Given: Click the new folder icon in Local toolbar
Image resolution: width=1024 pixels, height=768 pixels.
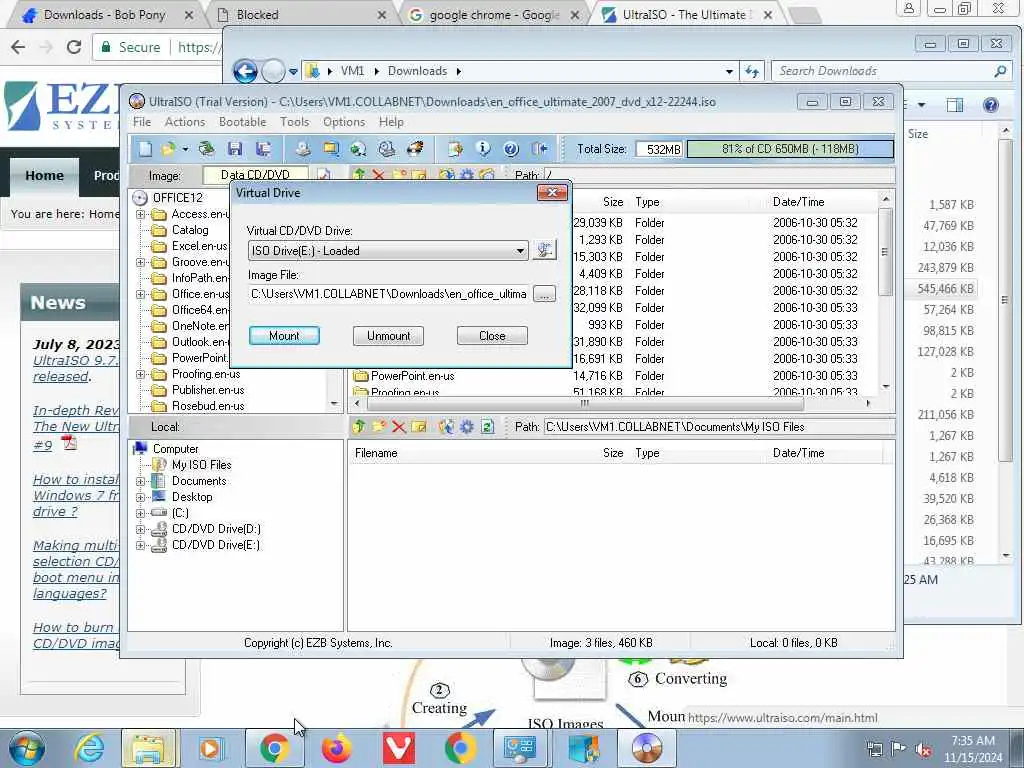Looking at the screenshot, I should (379, 427).
